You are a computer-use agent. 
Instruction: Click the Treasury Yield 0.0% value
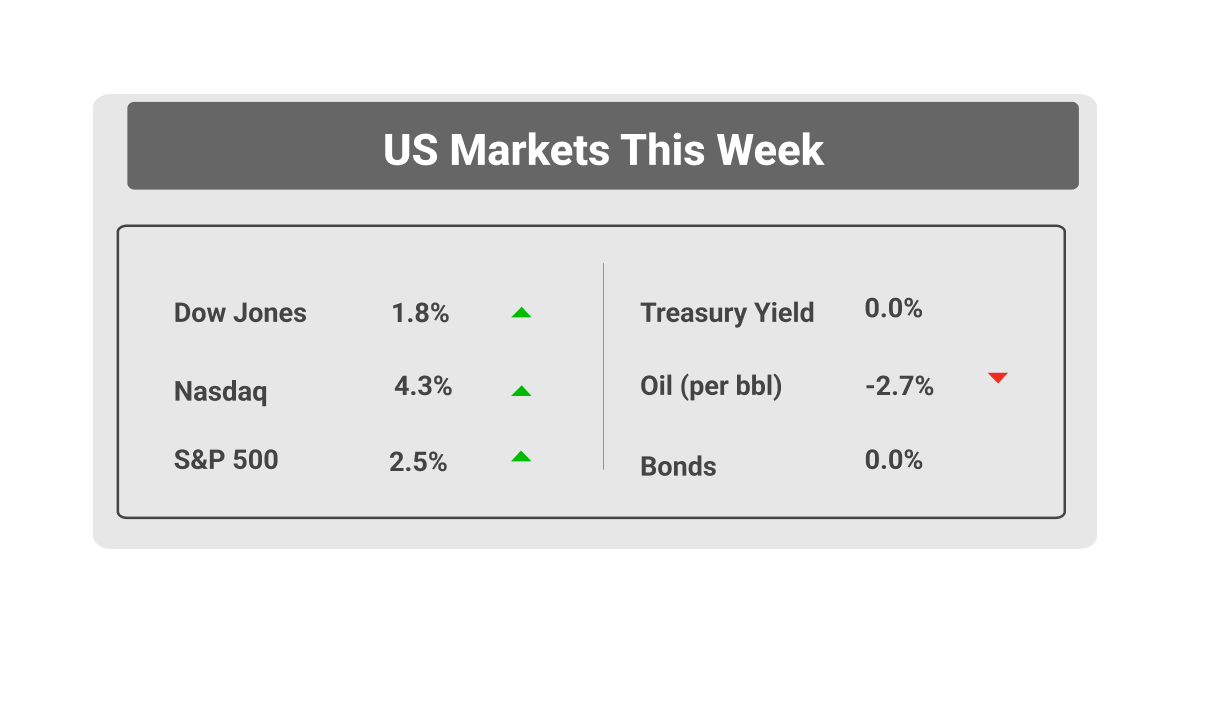[x=893, y=308]
